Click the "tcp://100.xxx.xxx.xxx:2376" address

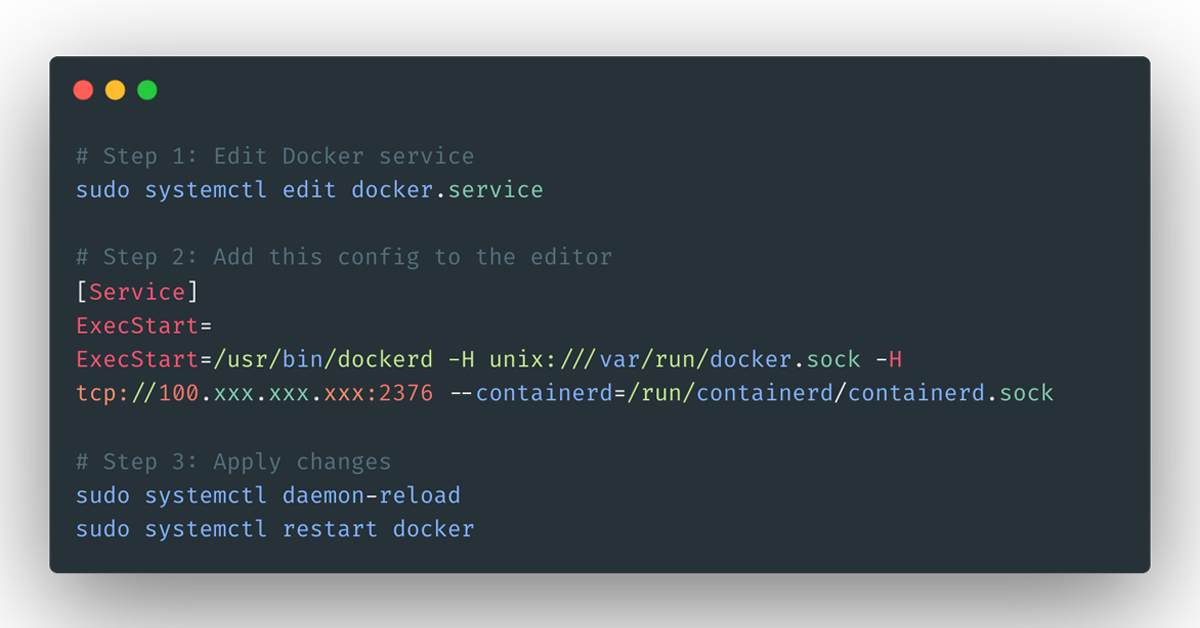point(255,394)
